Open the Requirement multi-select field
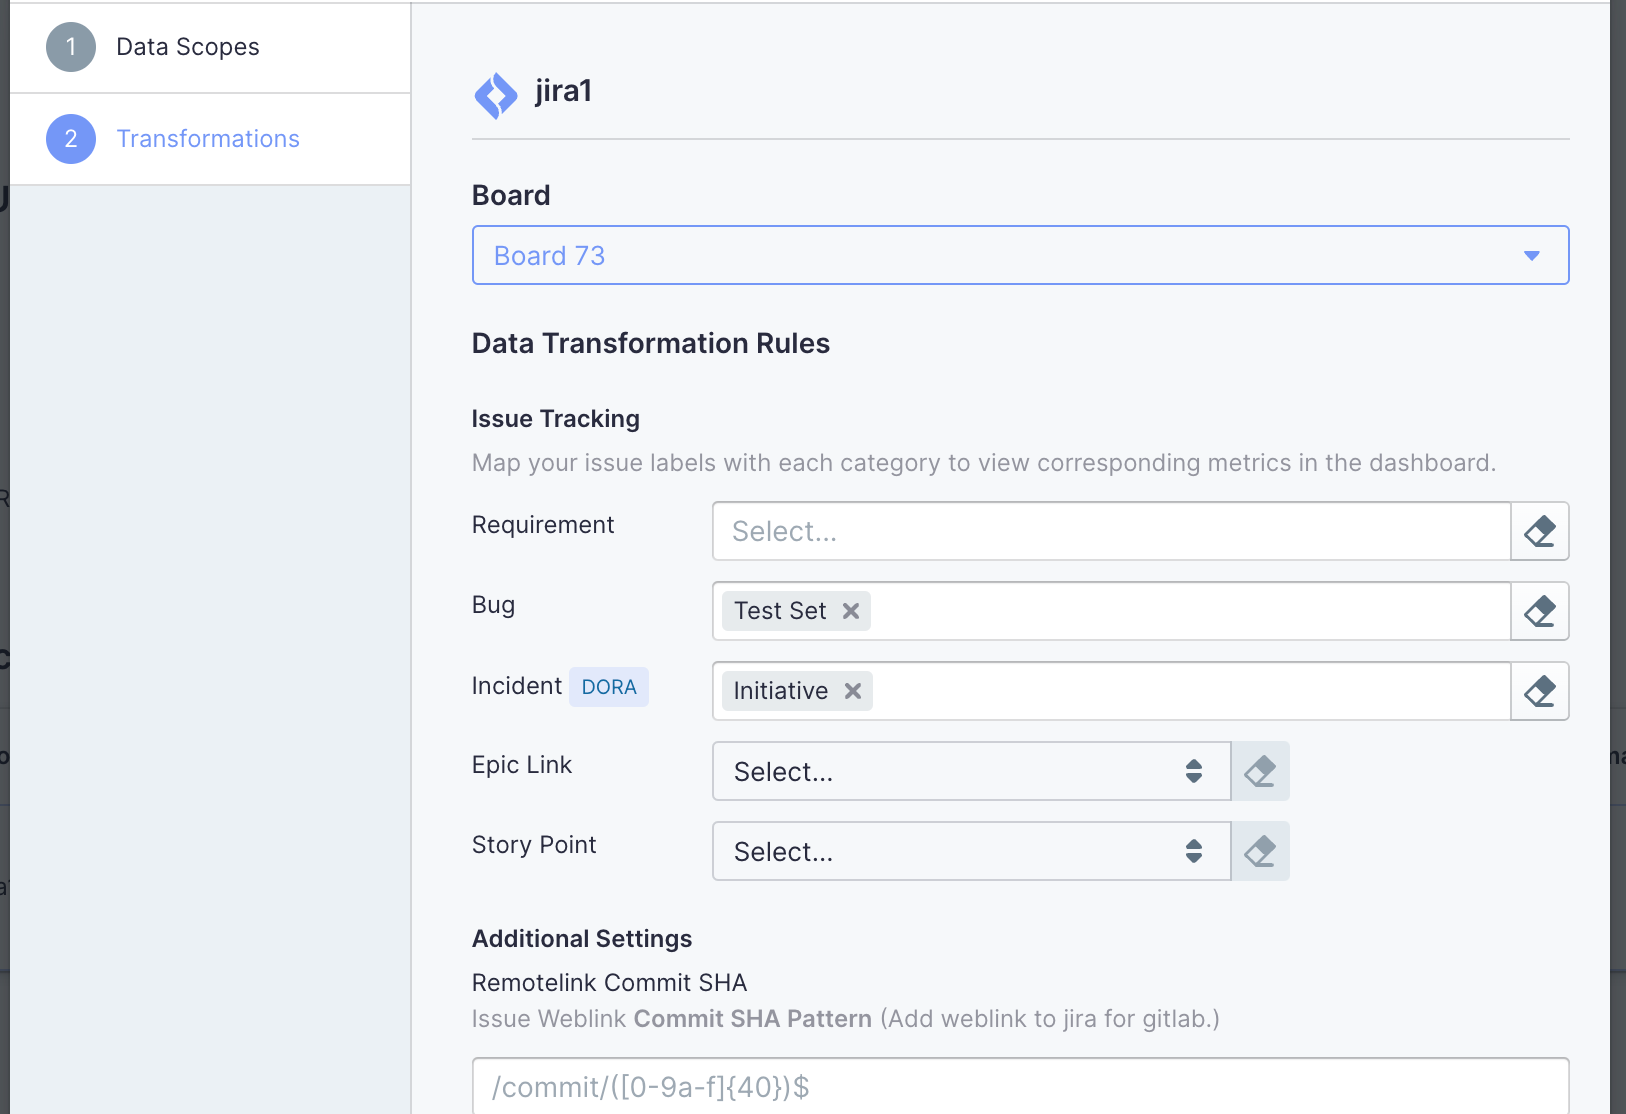This screenshot has width=1626, height=1114. click(x=1111, y=531)
